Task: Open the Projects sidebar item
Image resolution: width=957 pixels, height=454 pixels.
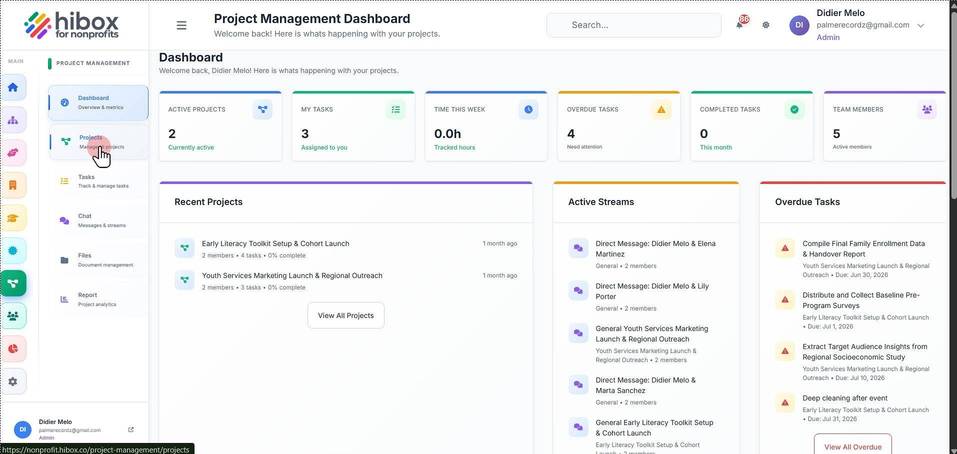Action: click(98, 142)
